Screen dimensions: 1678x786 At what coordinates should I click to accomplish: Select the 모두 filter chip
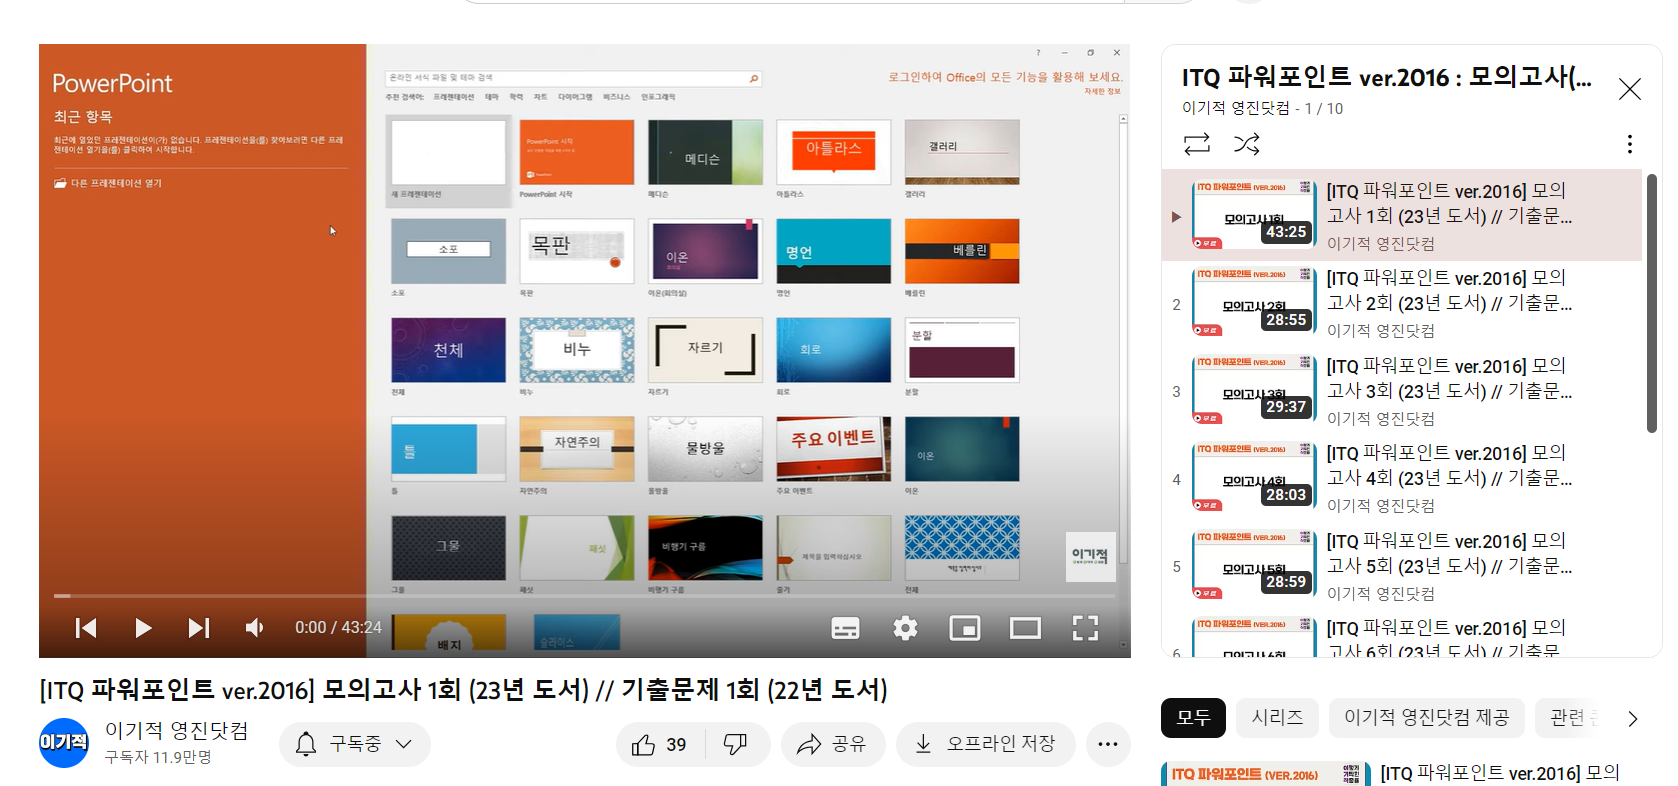coord(1193,718)
